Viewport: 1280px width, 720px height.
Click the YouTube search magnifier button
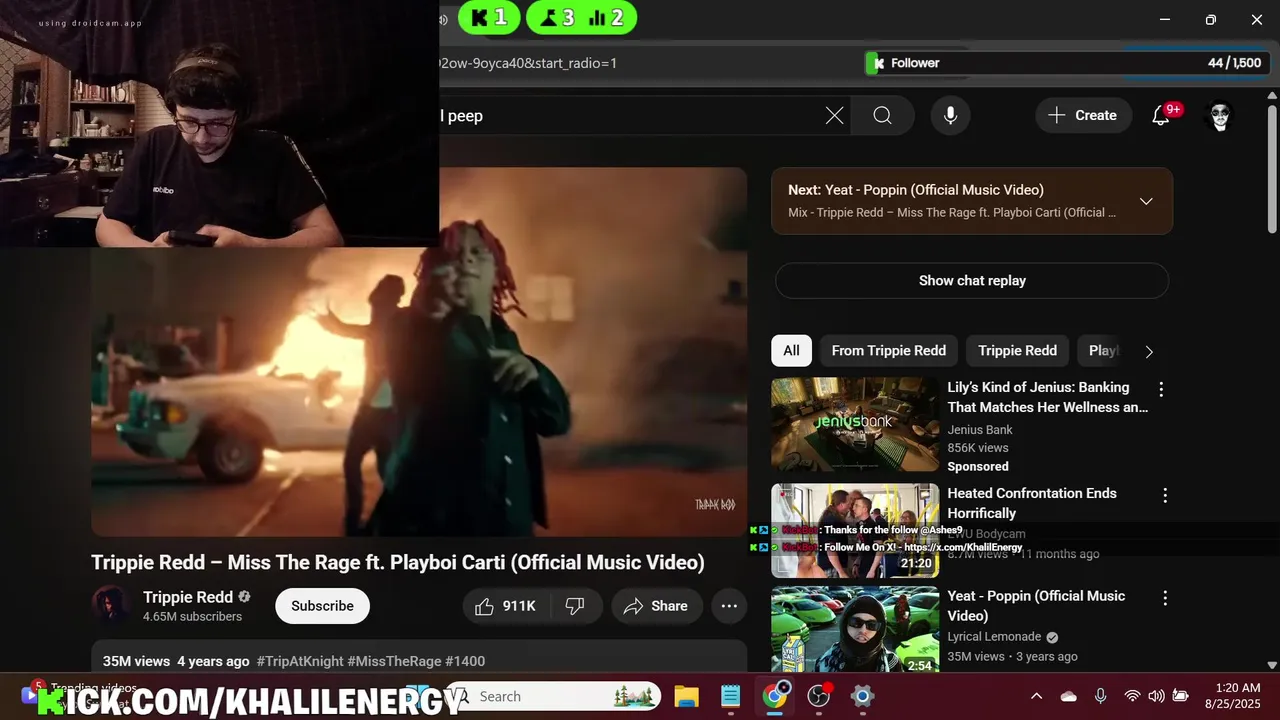[x=882, y=116]
